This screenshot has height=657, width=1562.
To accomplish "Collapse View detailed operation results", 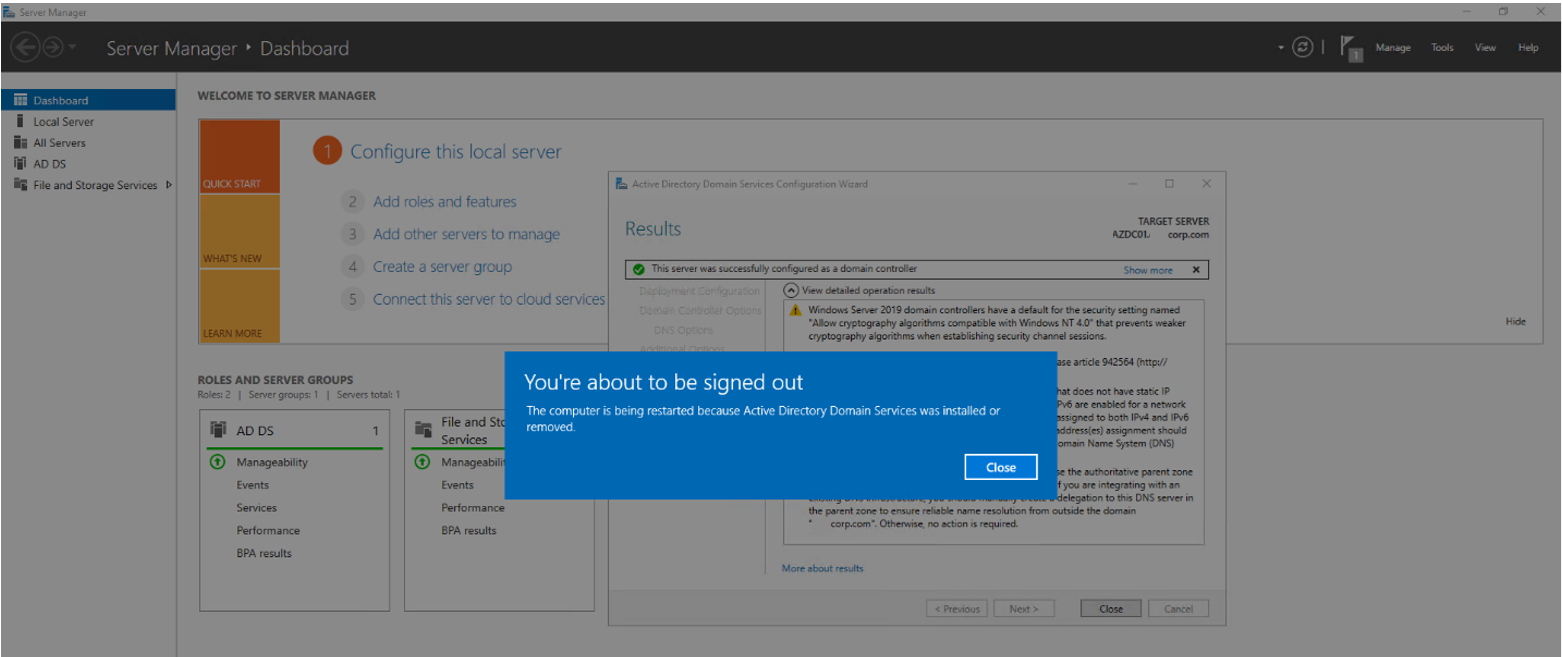I will tap(791, 290).
